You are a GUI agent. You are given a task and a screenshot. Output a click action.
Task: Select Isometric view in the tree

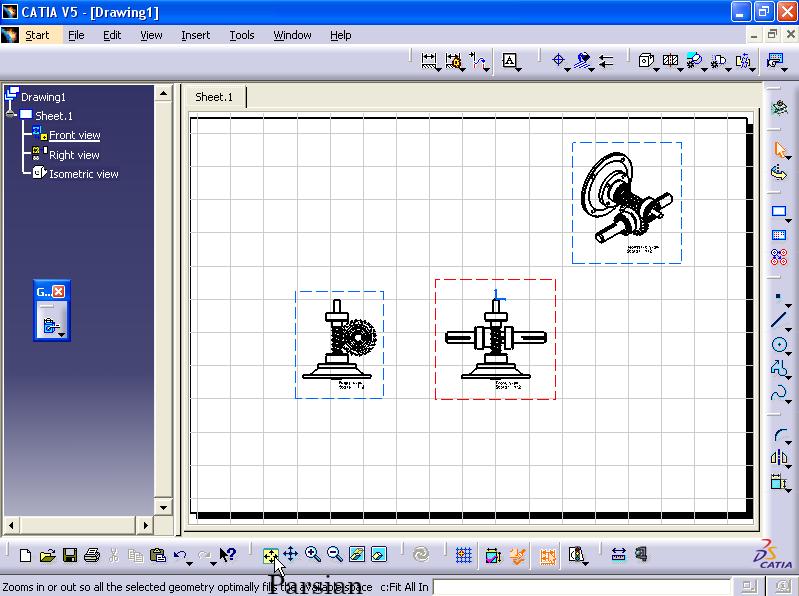click(x=84, y=174)
